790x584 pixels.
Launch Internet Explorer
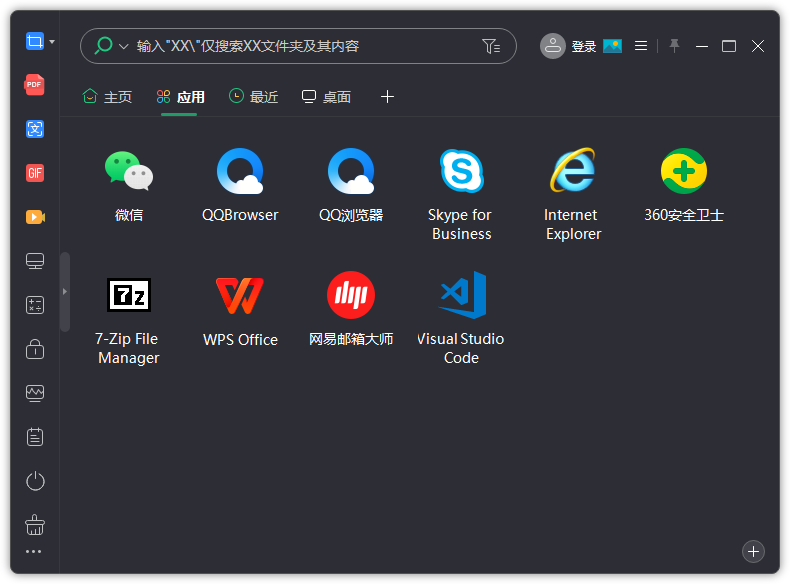[x=573, y=194]
